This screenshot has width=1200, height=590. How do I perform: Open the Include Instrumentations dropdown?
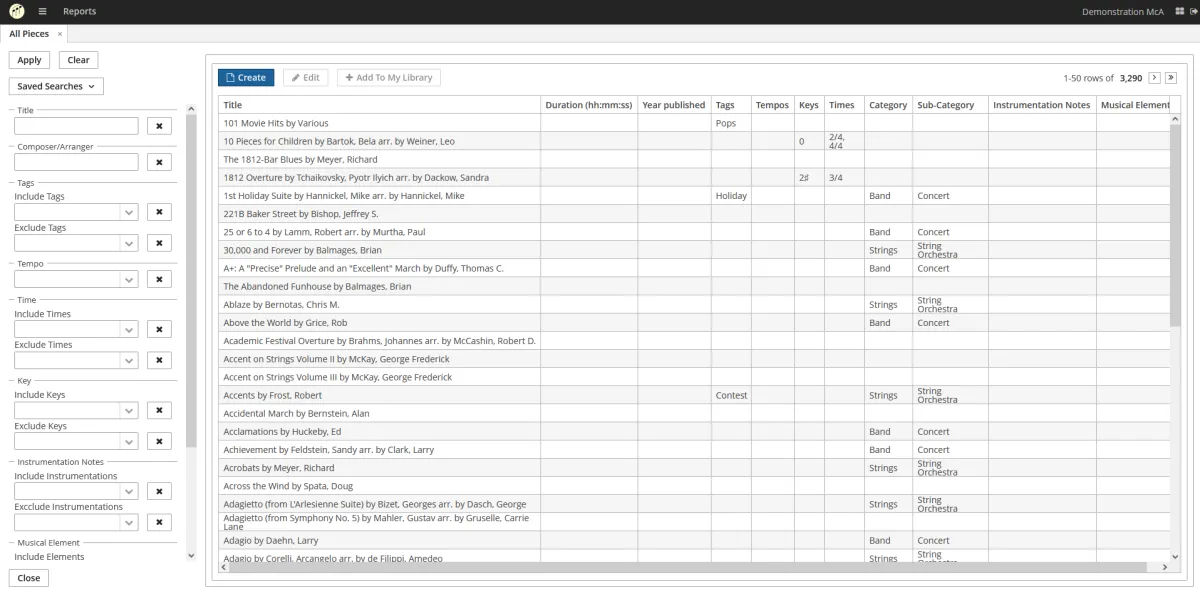tap(129, 491)
